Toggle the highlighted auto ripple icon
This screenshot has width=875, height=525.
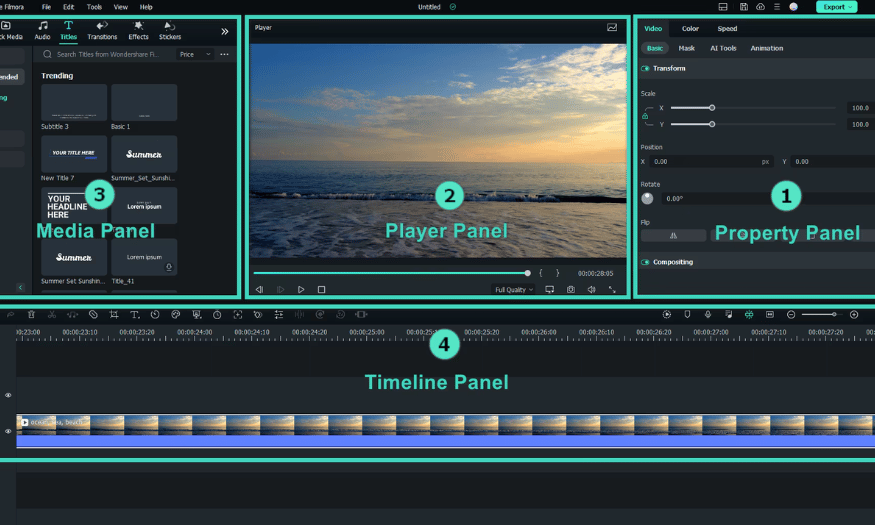tap(749, 315)
